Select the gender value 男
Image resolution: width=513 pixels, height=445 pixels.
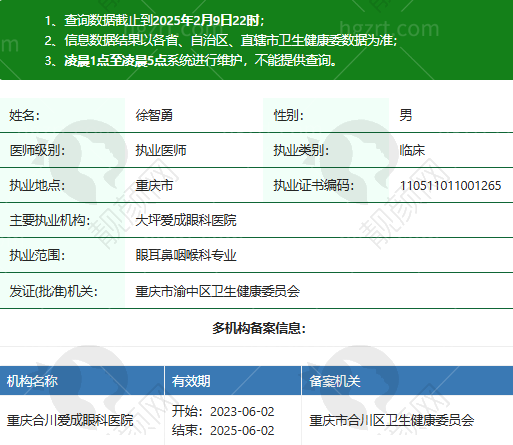pyautogui.click(x=406, y=115)
